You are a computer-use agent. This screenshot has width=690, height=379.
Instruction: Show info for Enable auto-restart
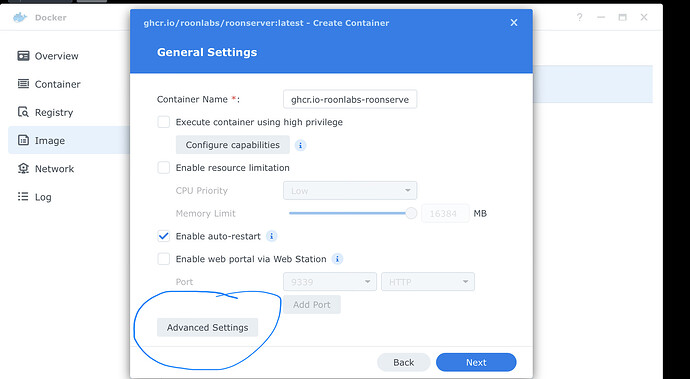[x=272, y=236]
